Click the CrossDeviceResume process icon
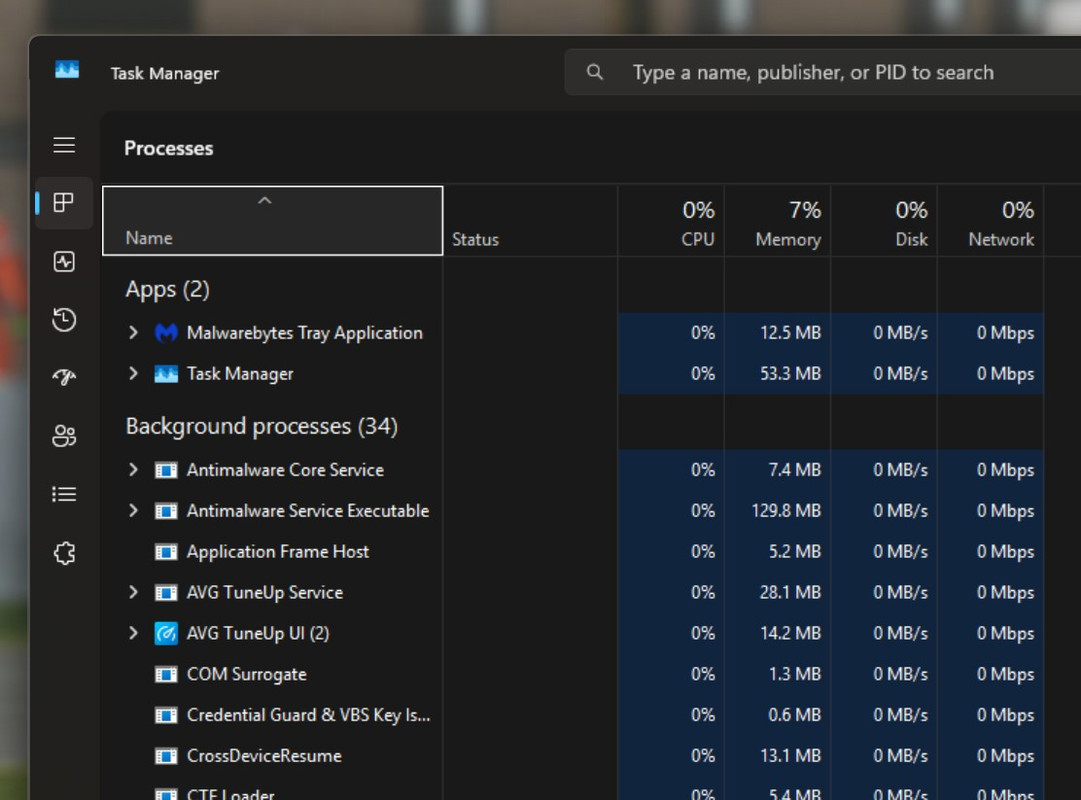1081x800 pixels. 166,756
